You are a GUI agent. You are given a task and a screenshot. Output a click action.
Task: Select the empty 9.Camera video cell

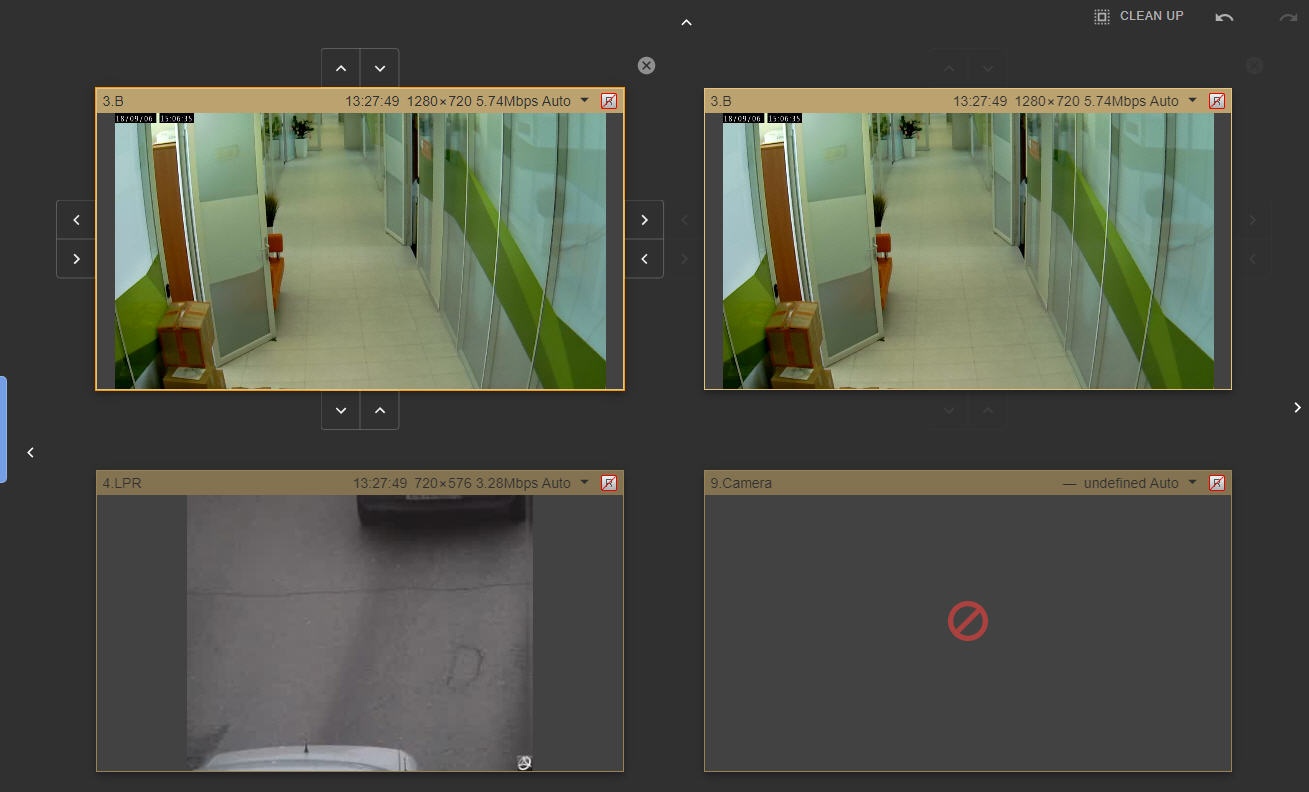coord(968,633)
